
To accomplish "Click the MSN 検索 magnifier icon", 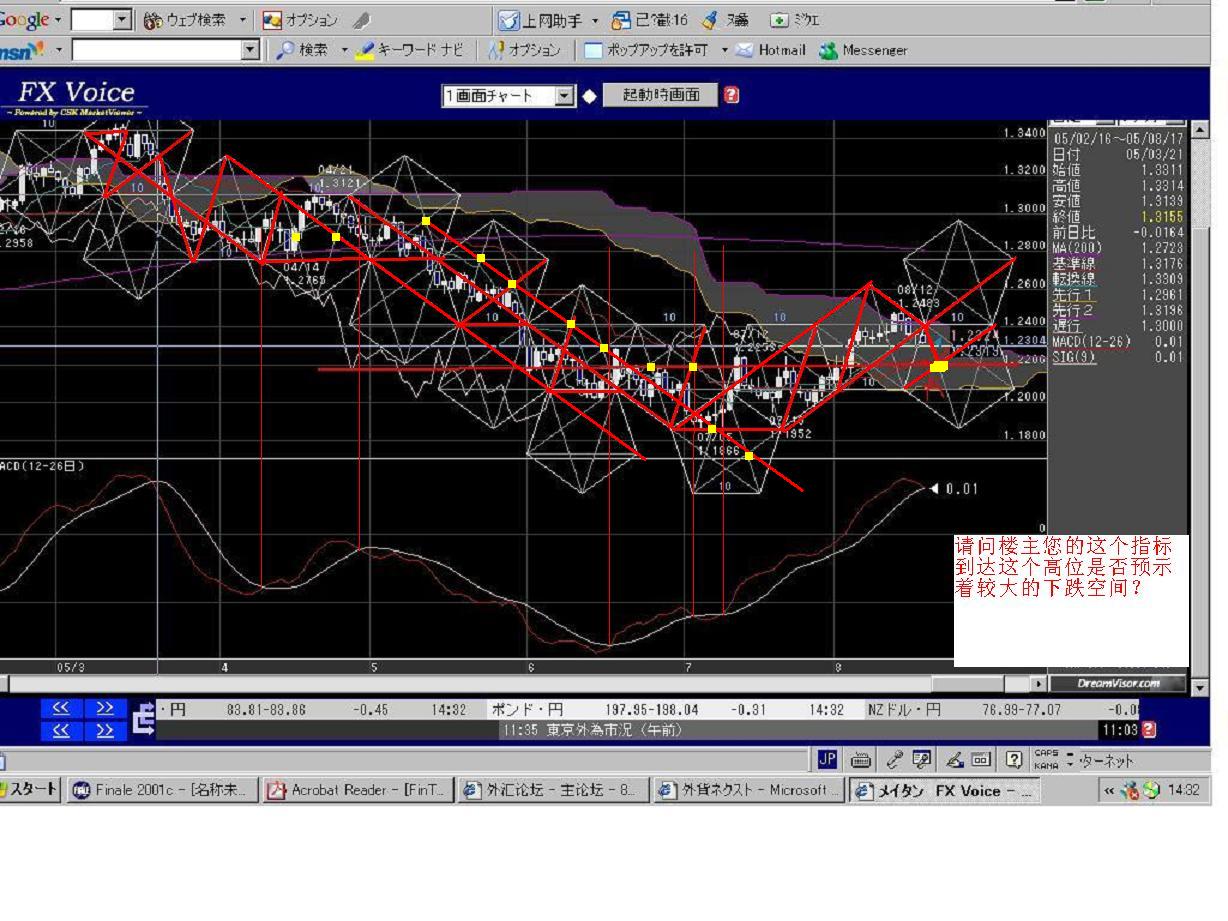I will pyautogui.click(x=285, y=50).
